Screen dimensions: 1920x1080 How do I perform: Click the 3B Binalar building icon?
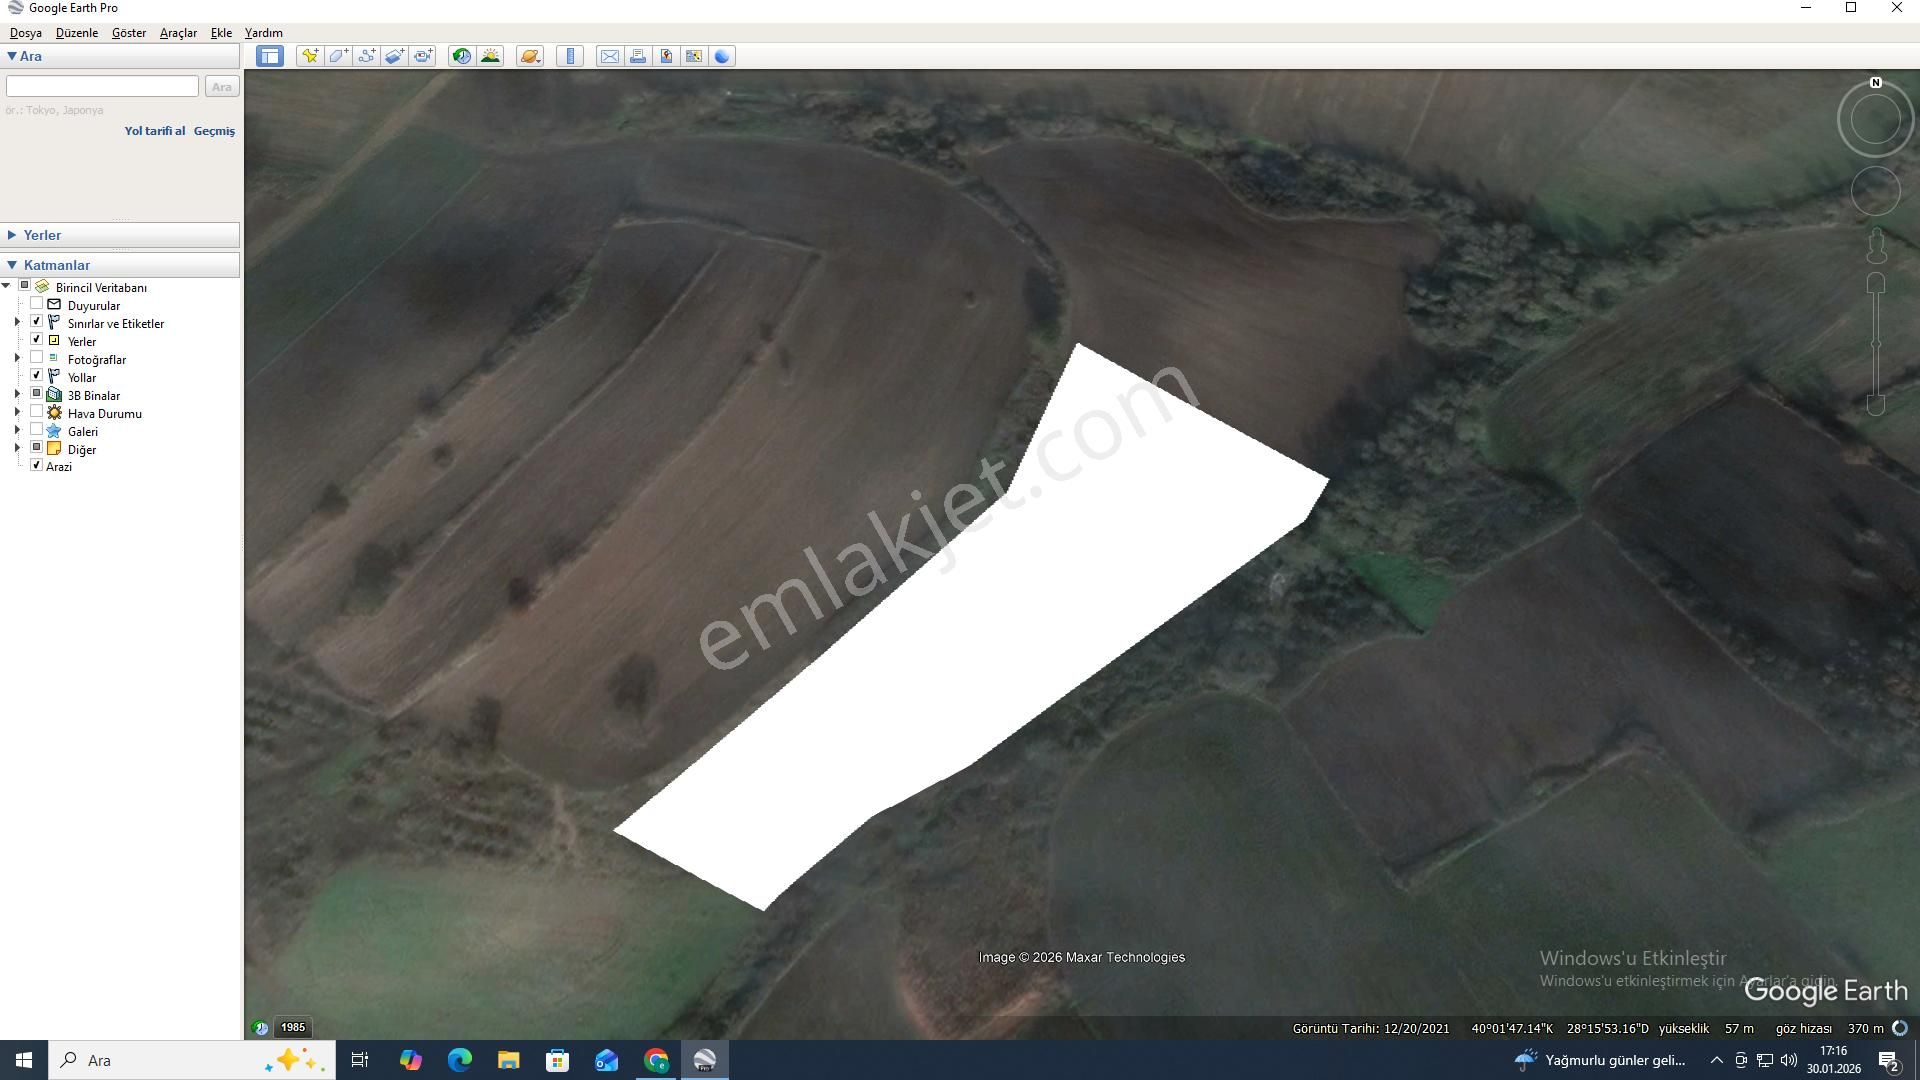coord(54,394)
